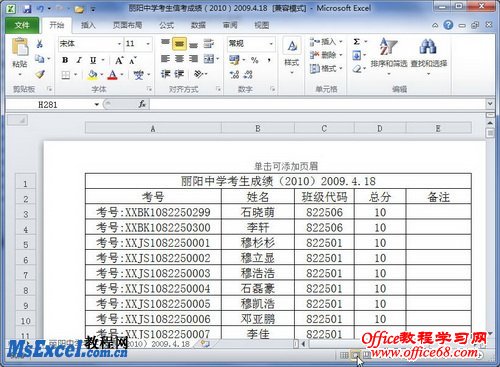This screenshot has height=367, width=500.
Task: Increase the indent
Action: [x=179, y=74]
